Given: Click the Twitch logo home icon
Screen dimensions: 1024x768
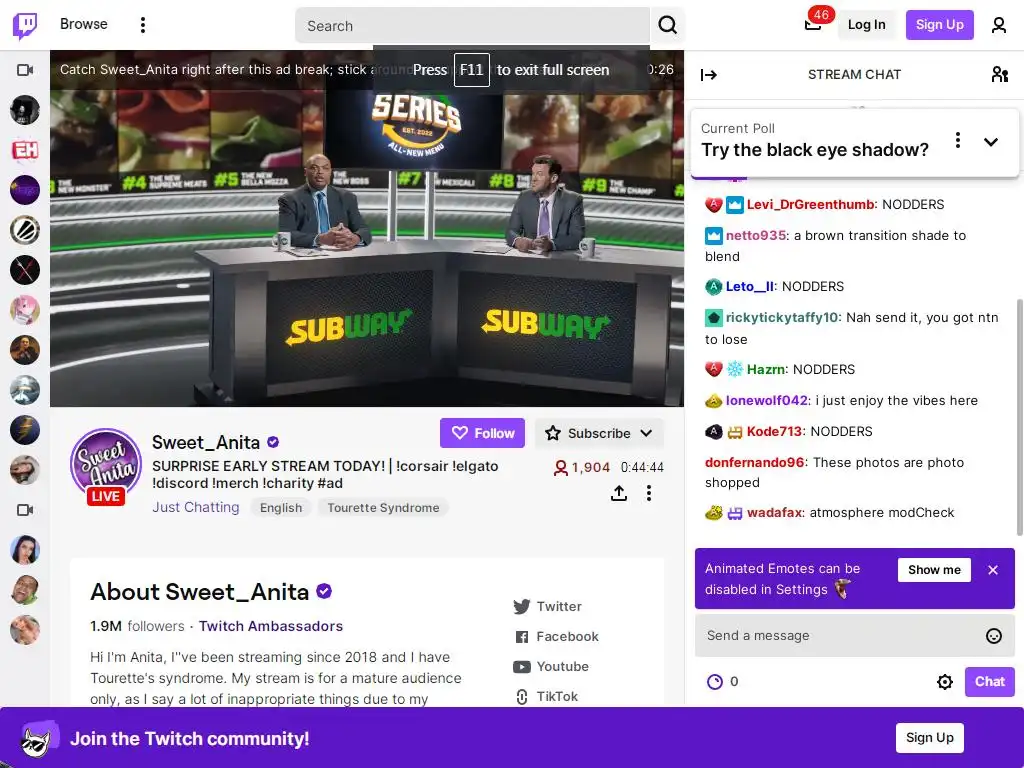Looking at the screenshot, I should [x=25, y=25].
